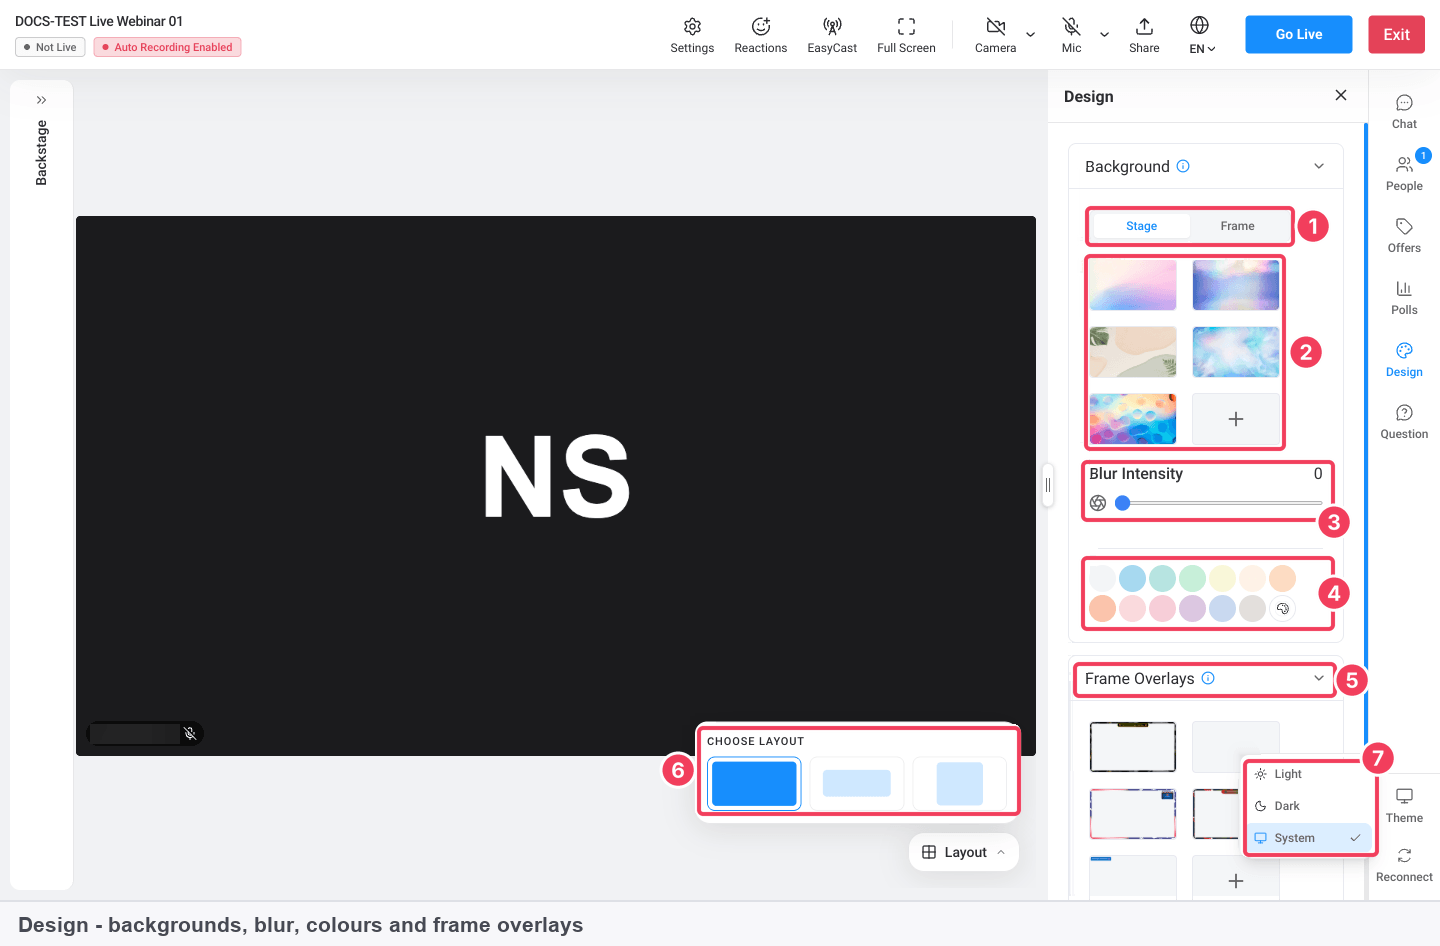1440x946 pixels.
Task: Click the red Exit button
Action: 1396,34
